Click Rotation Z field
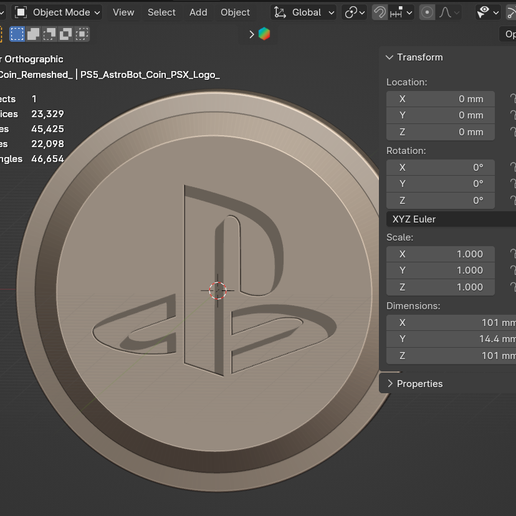The width and height of the screenshot is (516, 516). point(440,201)
